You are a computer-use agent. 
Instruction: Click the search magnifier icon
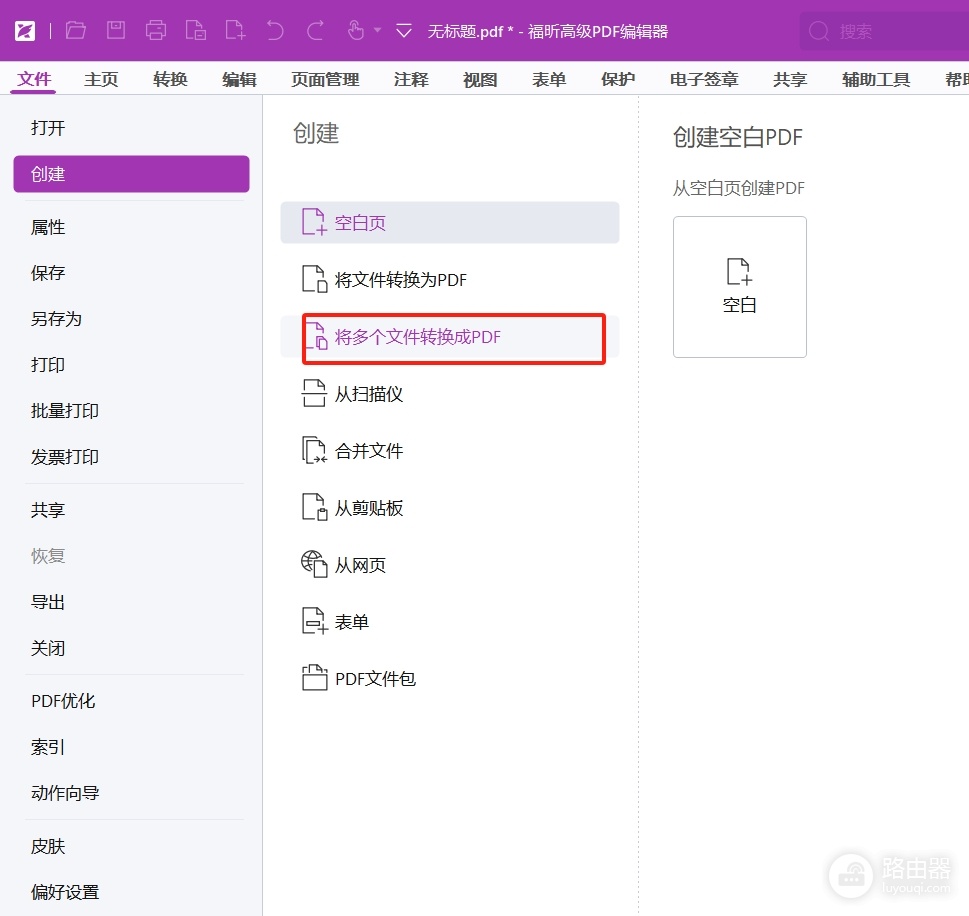(x=819, y=31)
